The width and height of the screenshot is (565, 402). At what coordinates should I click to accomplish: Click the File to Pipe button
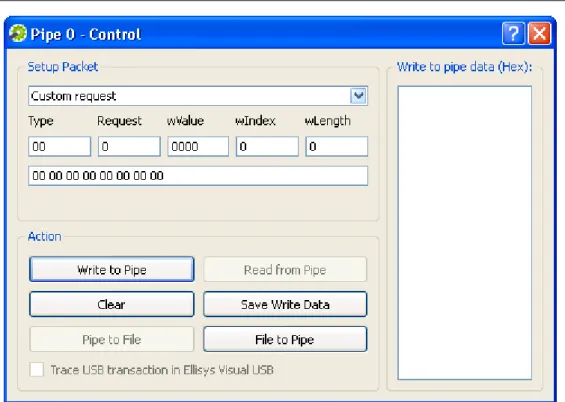(x=285, y=339)
